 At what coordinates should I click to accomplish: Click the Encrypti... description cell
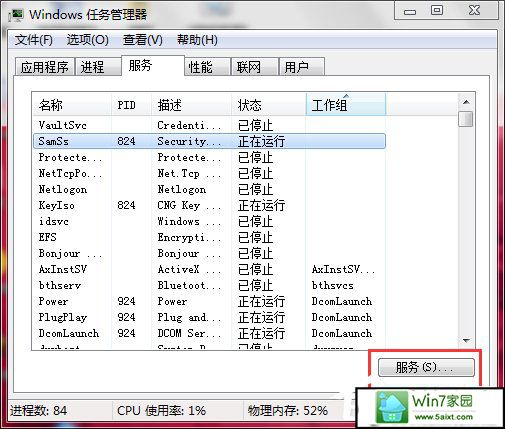click(189, 237)
